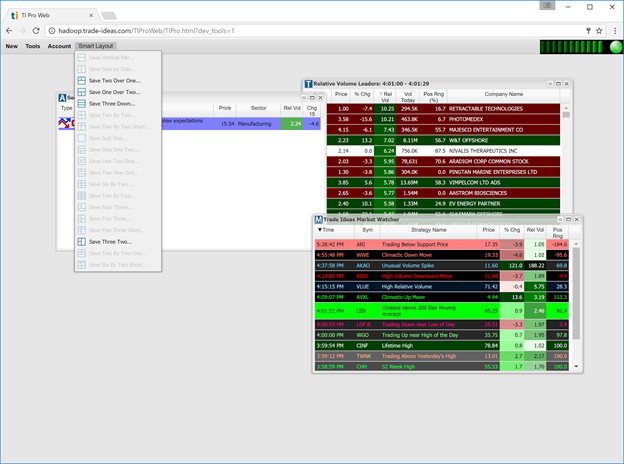Image resolution: width=624 pixels, height=464 pixels.
Task: Select the W&T OFFSHORE row
Action: [x=443, y=140]
